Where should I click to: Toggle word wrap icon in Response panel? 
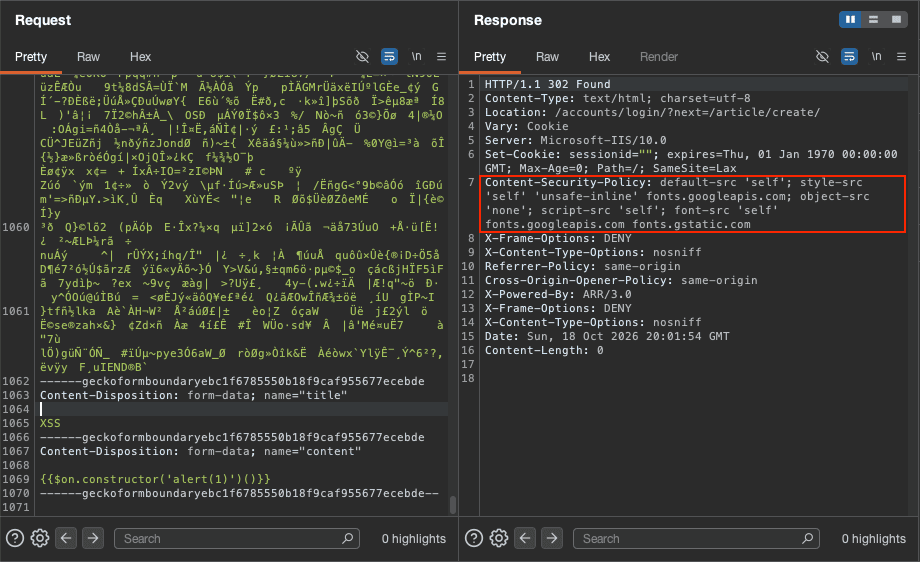point(849,56)
